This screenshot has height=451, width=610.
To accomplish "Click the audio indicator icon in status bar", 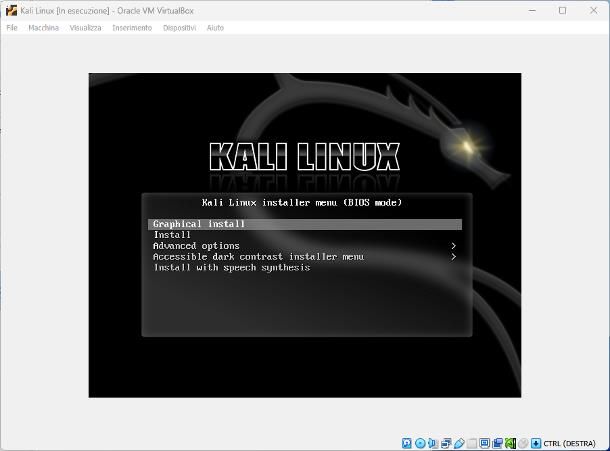I will point(433,443).
